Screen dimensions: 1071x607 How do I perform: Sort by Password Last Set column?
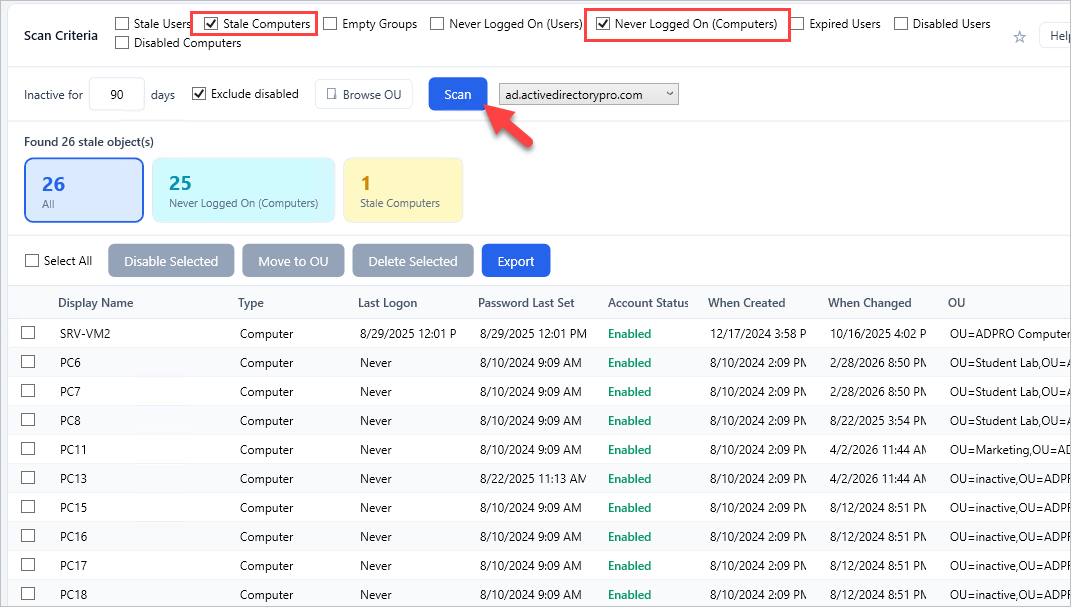526,302
